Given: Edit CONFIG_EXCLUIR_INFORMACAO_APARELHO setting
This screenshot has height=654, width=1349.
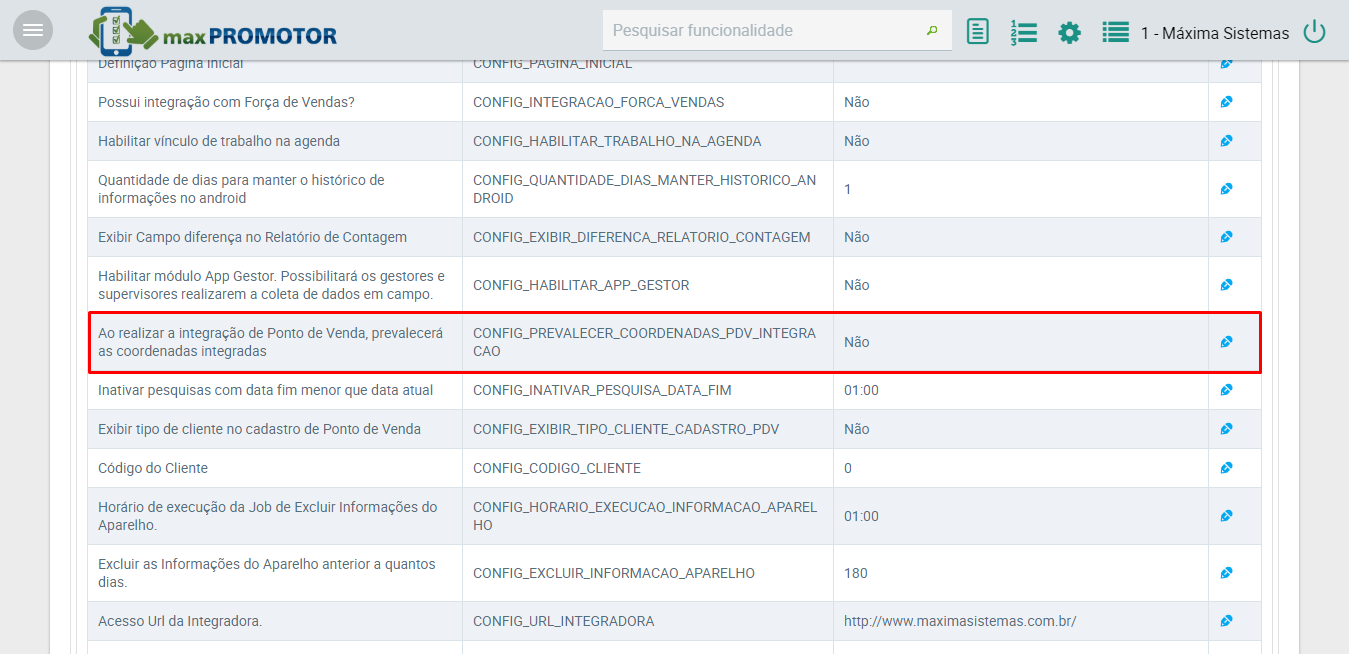Looking at the screenshot, I should [x=1226, y=573].
